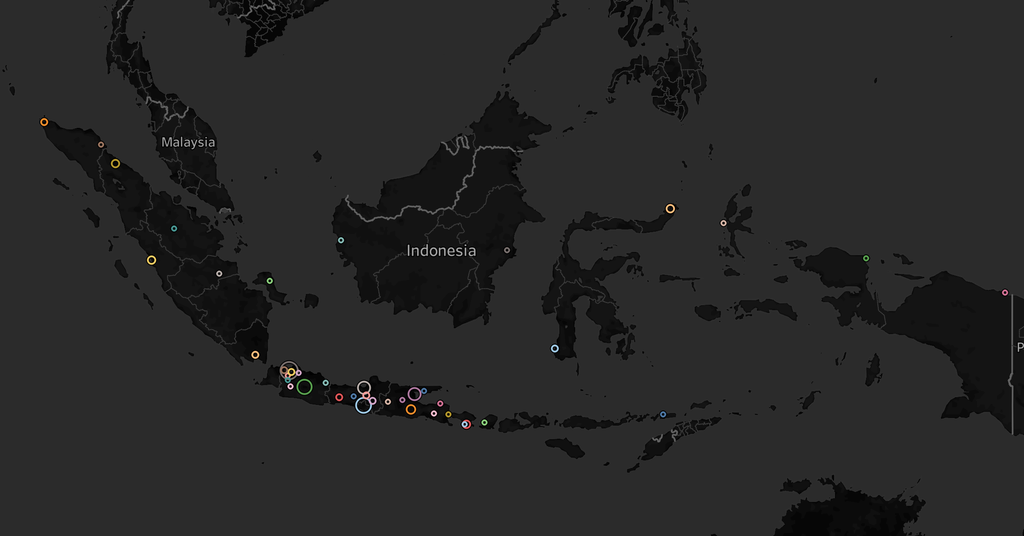Select the yellow circle just below the brown circle in north Sumatra
The width and height of the screenshot is (1024, 536).
[116, 164]
